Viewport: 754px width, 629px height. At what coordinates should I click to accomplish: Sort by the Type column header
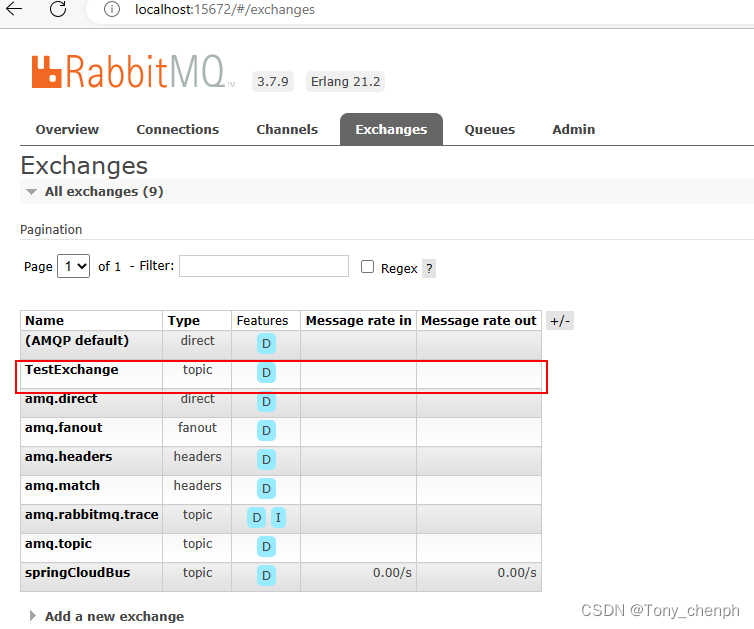[x=184, y=321]
